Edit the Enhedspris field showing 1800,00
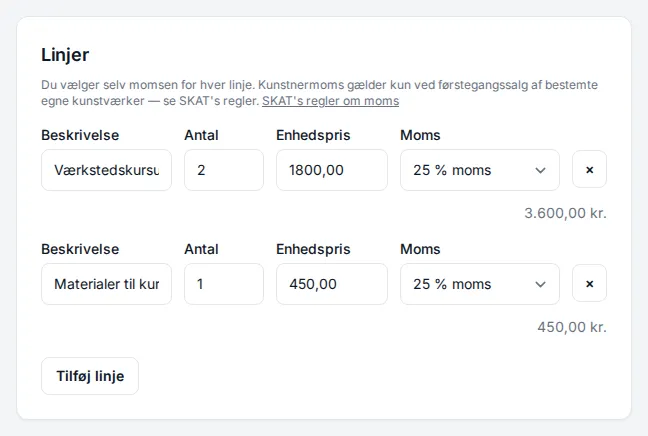Image resolution: width=648 pixels, height=436 pixels. coord(332,170)
